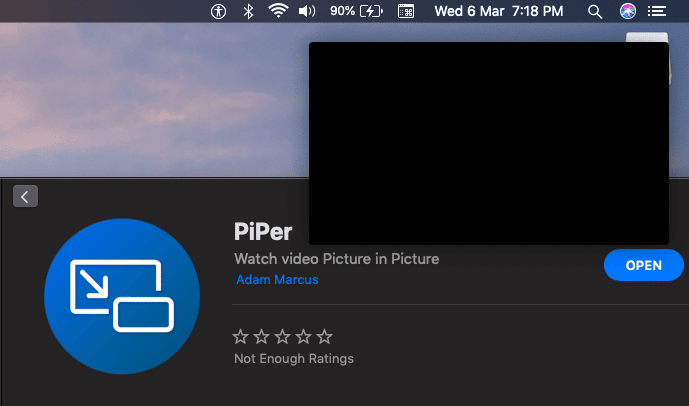The image size is (689, 406).
Task: Click the volume speaker icon
Action: pyautogui.click(x=307, y=11)
